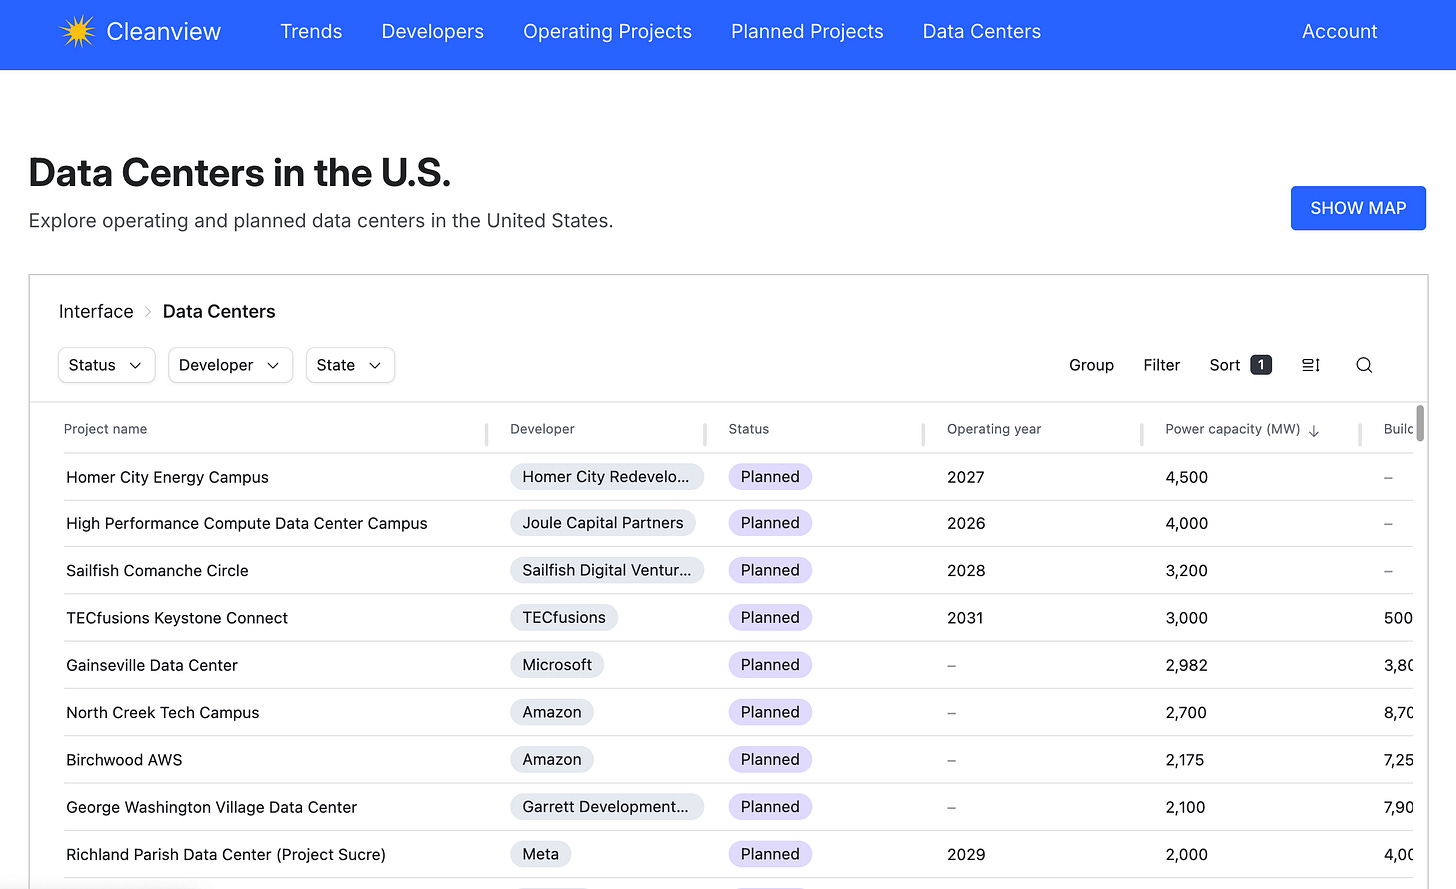Image resolution: width=1456 pixels, height=889 pixels.
Task: Open the Sort options
Action: pos(1240,365)
